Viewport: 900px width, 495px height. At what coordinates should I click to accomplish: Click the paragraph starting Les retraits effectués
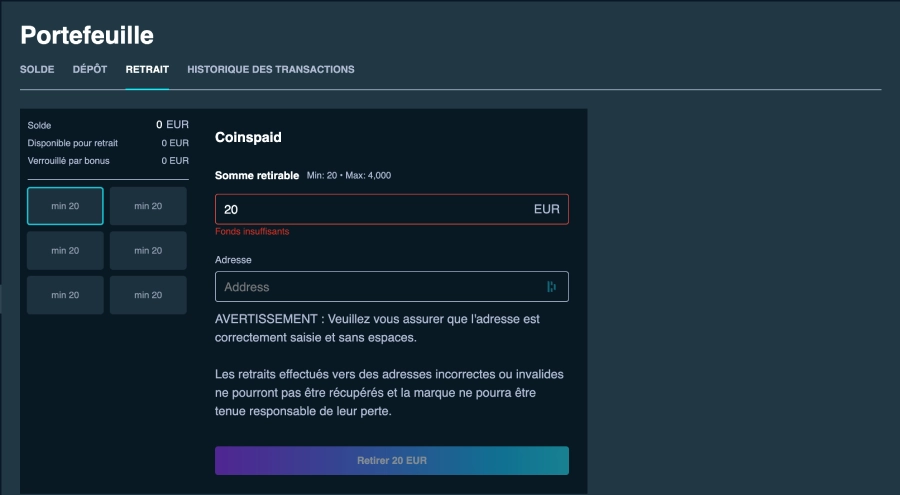click(x=389, y=393)
